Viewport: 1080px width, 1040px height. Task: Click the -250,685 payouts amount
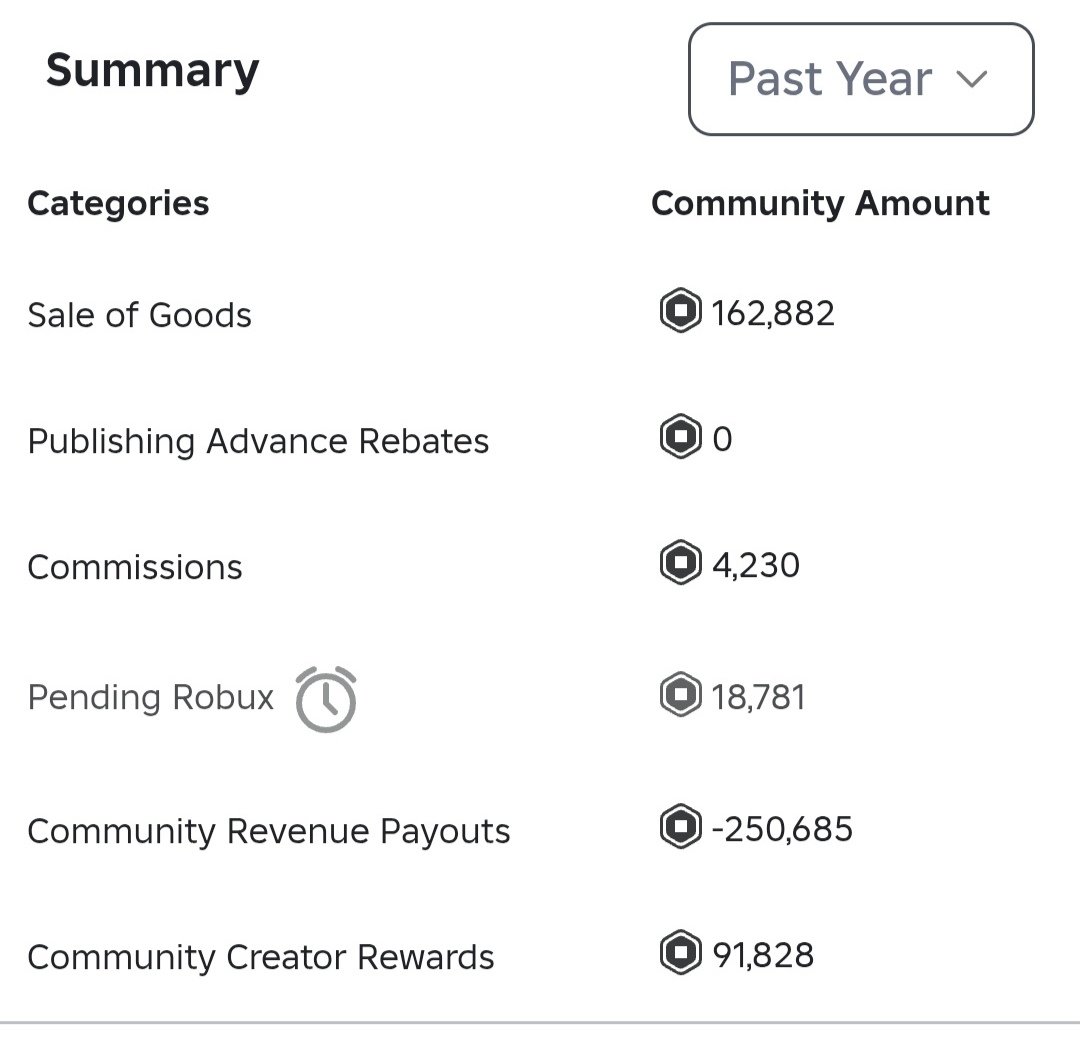coord(782,829)
